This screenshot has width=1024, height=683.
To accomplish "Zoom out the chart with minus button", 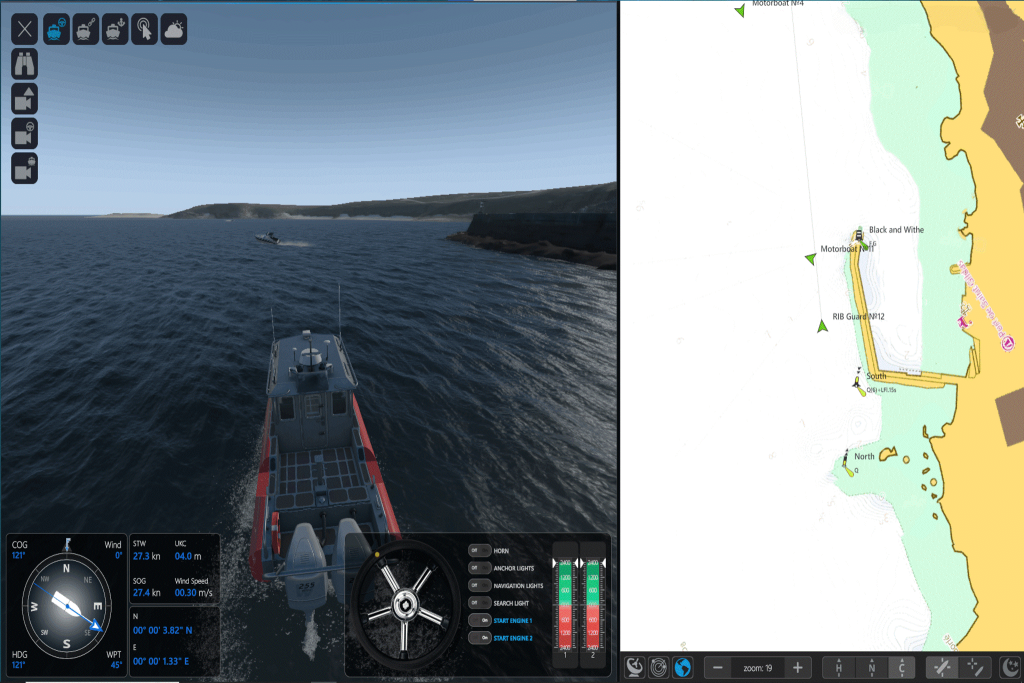I will point(718,667).
